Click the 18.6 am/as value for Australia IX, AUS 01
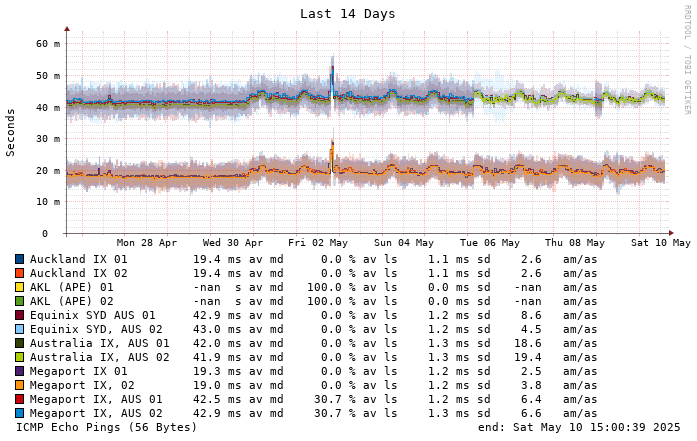The width and height of the screenshot is (697, 441). click(527, 343)
